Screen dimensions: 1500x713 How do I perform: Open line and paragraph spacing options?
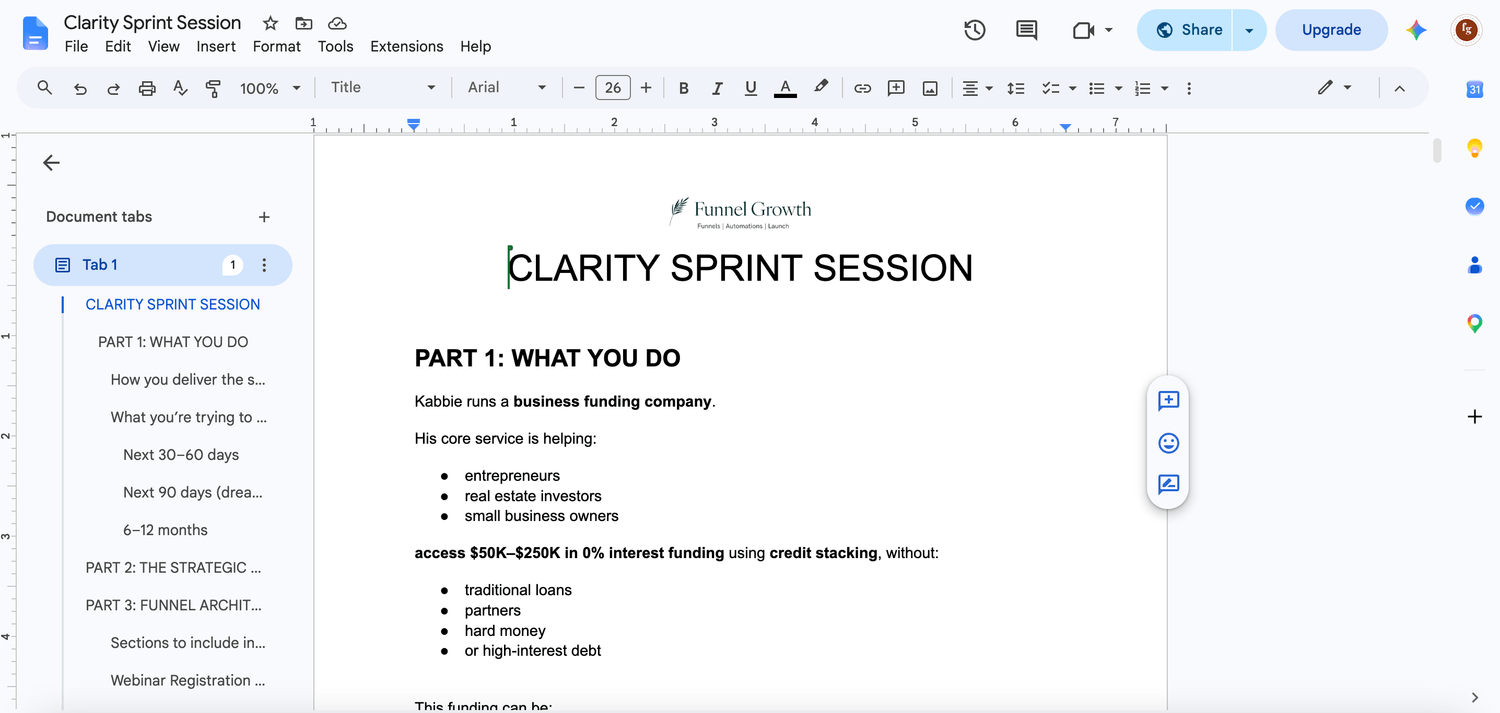[x=1016, y=88]
